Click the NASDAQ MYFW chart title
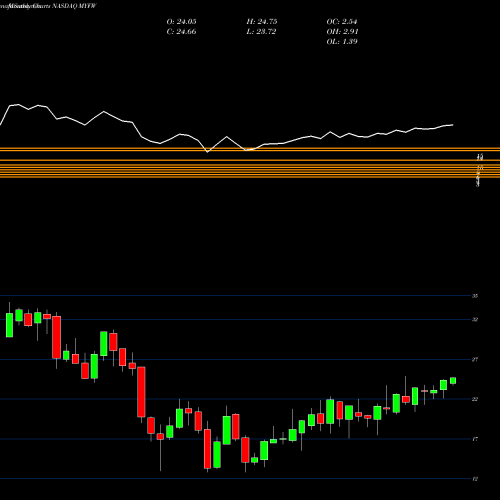 pos(48,6)
